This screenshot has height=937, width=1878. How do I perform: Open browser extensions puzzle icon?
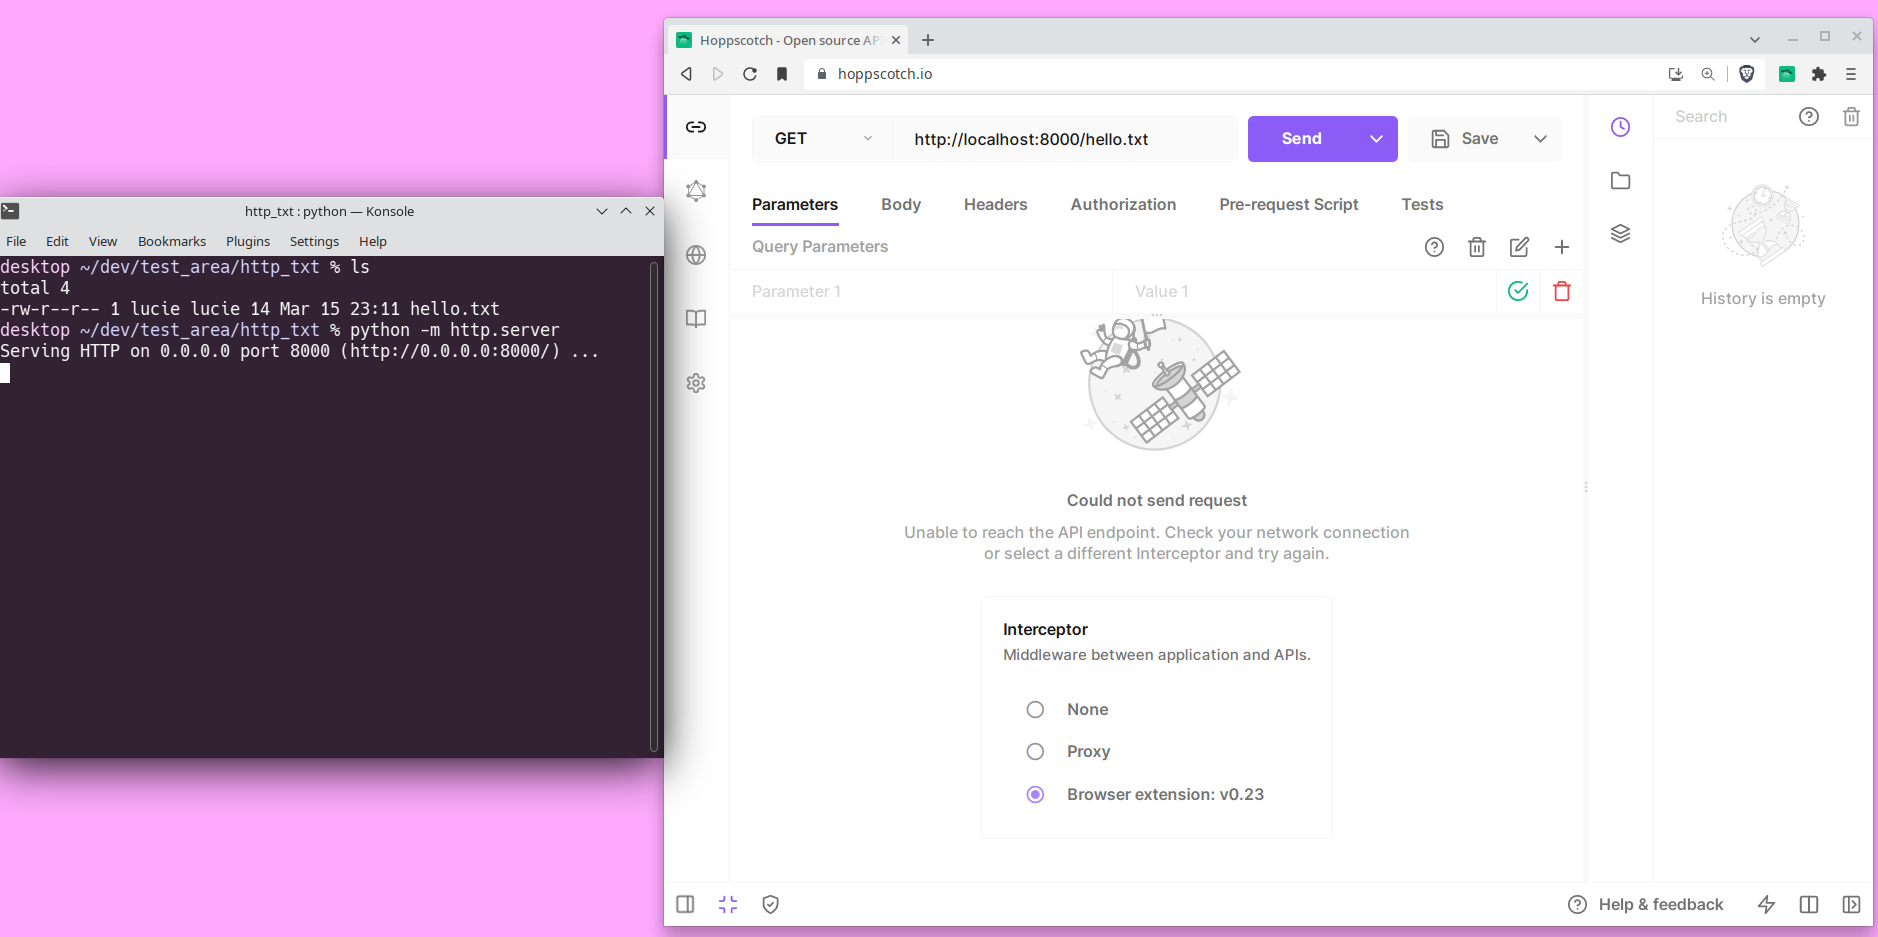[x=1819, y=74]
